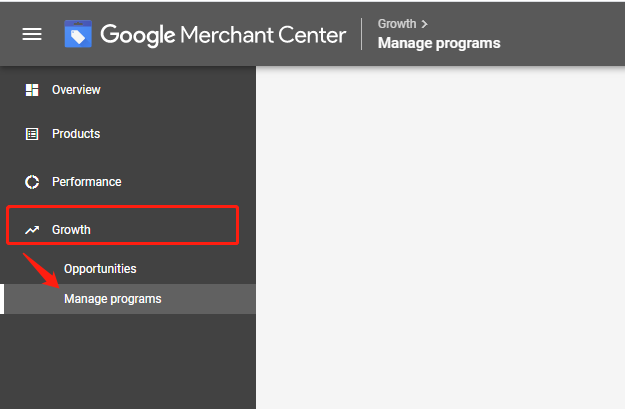Image resolution: width=625 pixels, height=409 pixels.
Task: Open the hamburger navigation menu
Action: click(32, 34)
